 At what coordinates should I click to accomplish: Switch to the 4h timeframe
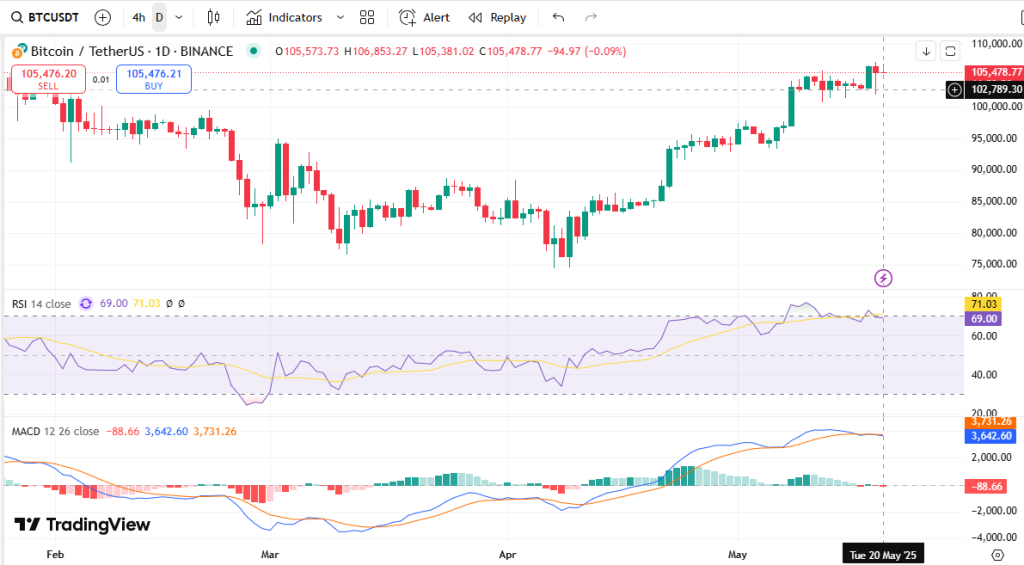[139, 17]
